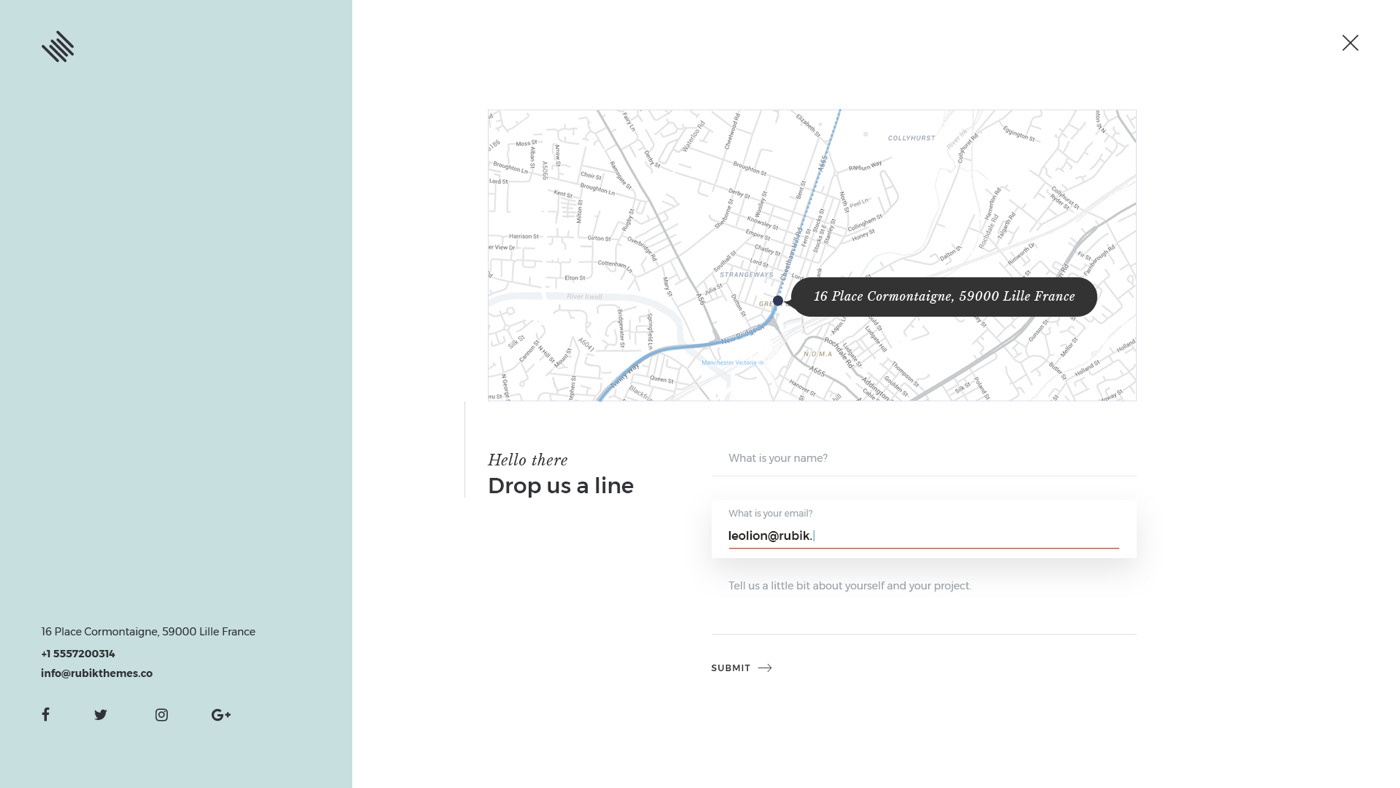Screen dimensions: 1400x788
Task: Click the dark map location pin
Action: pos(778,300)
